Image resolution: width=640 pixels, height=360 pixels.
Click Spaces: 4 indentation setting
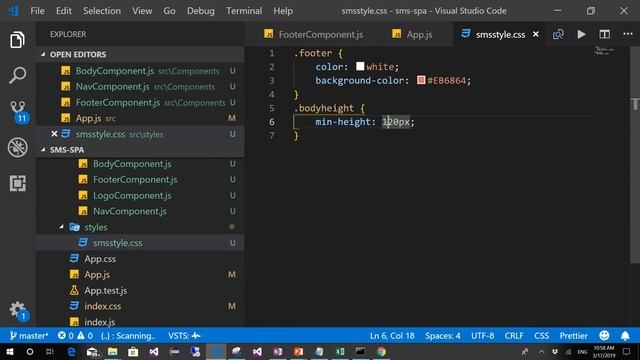(443, 336)
